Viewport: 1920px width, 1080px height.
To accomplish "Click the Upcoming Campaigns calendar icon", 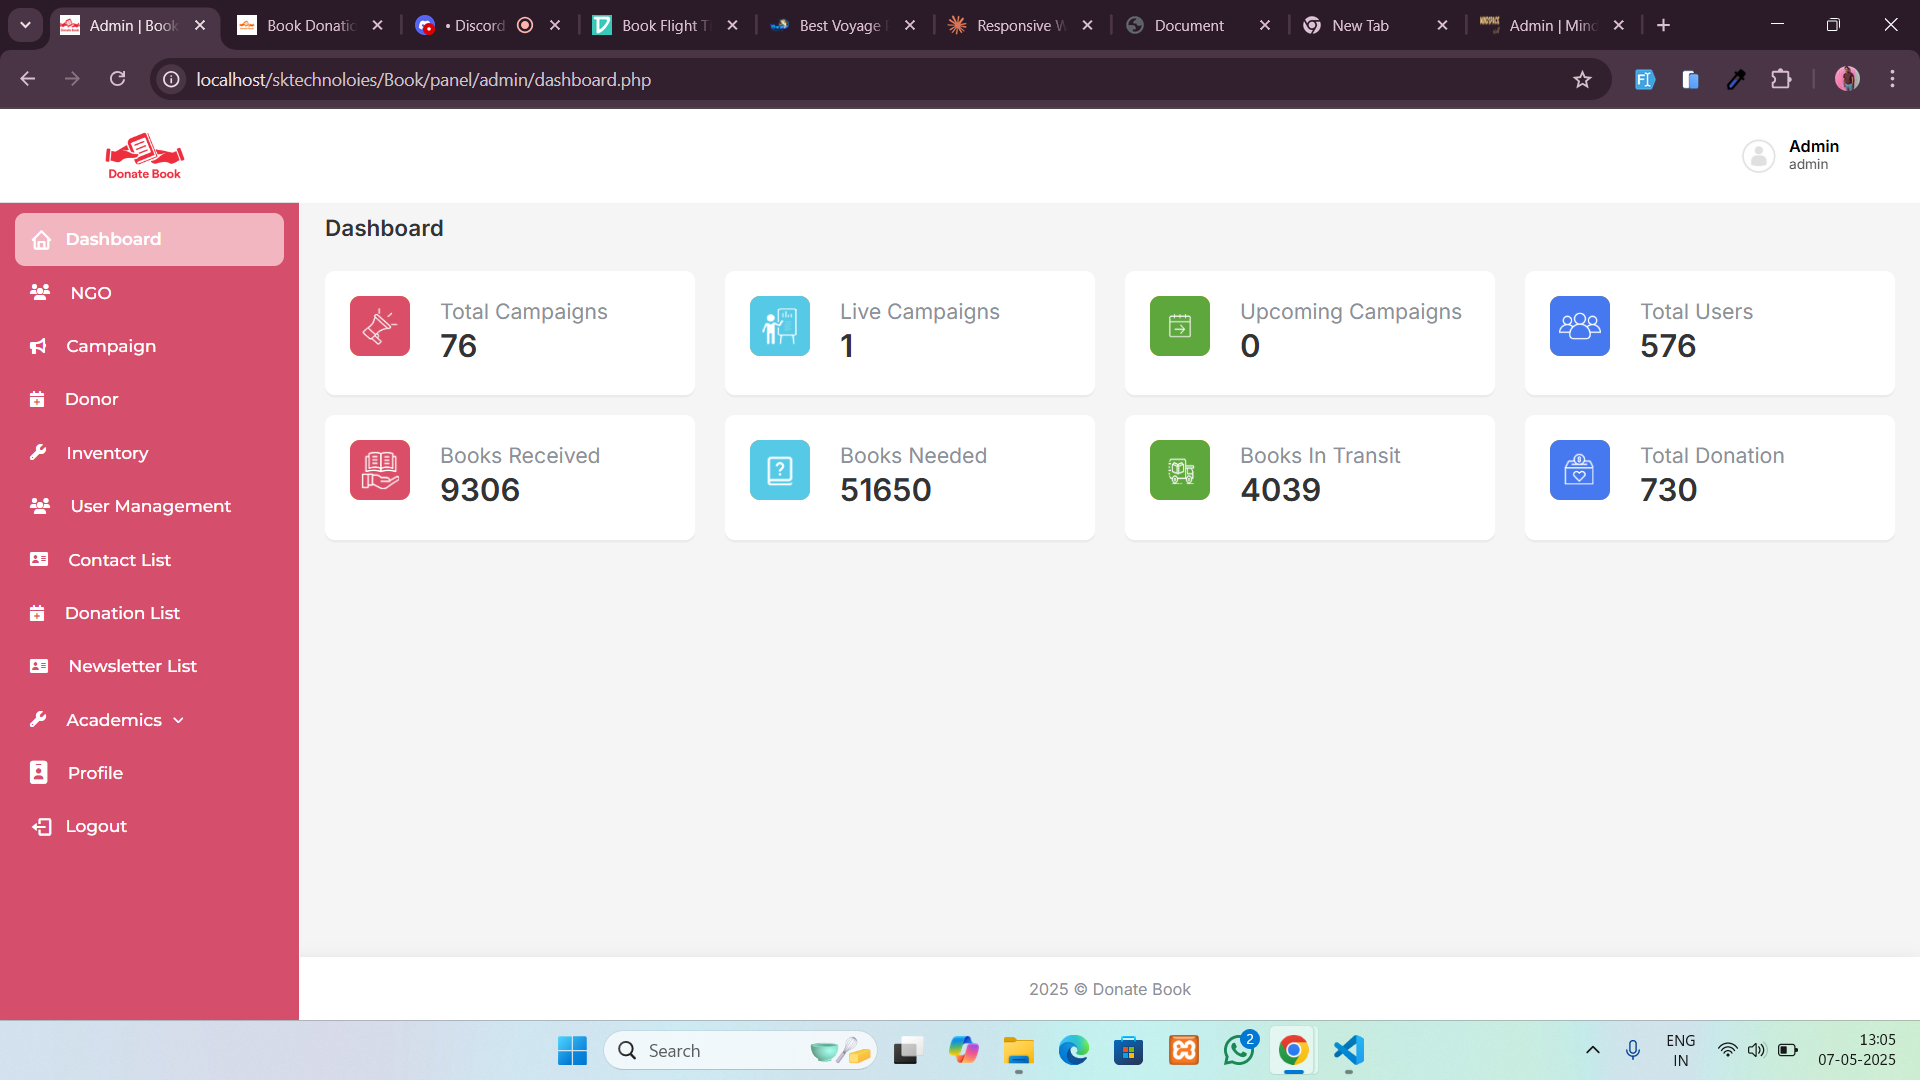I will (1180, 326).
